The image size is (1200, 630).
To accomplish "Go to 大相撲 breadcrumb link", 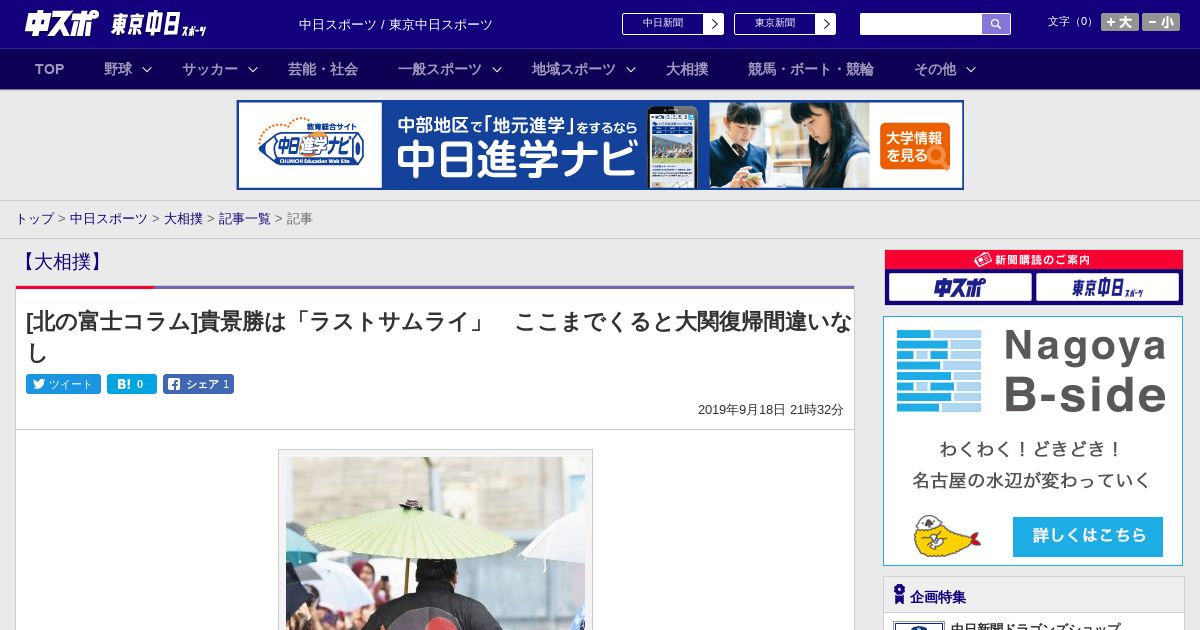I will click(x=183, y=218).
